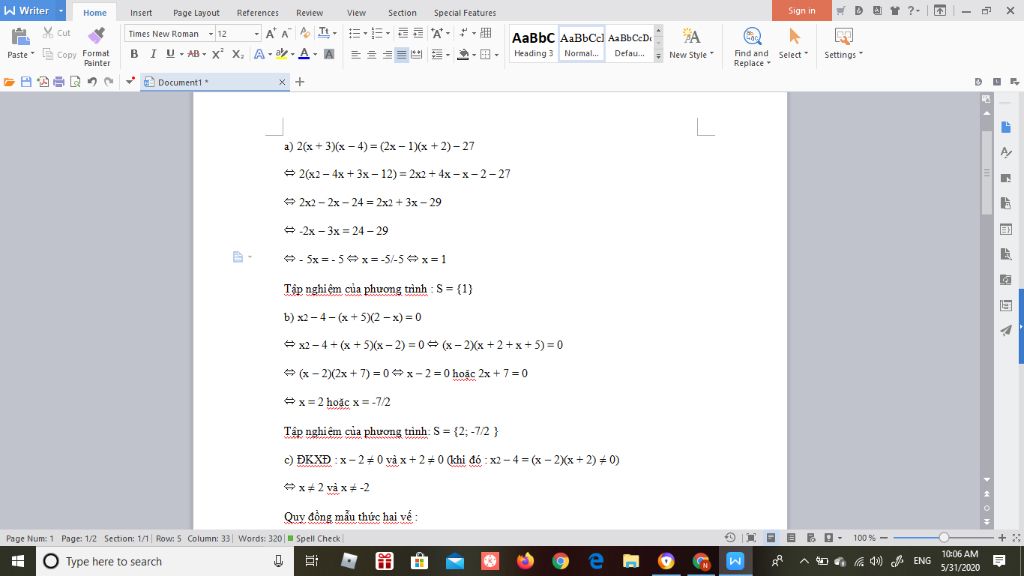
Task: Click the character shading icon
Action: coord(329,54)
